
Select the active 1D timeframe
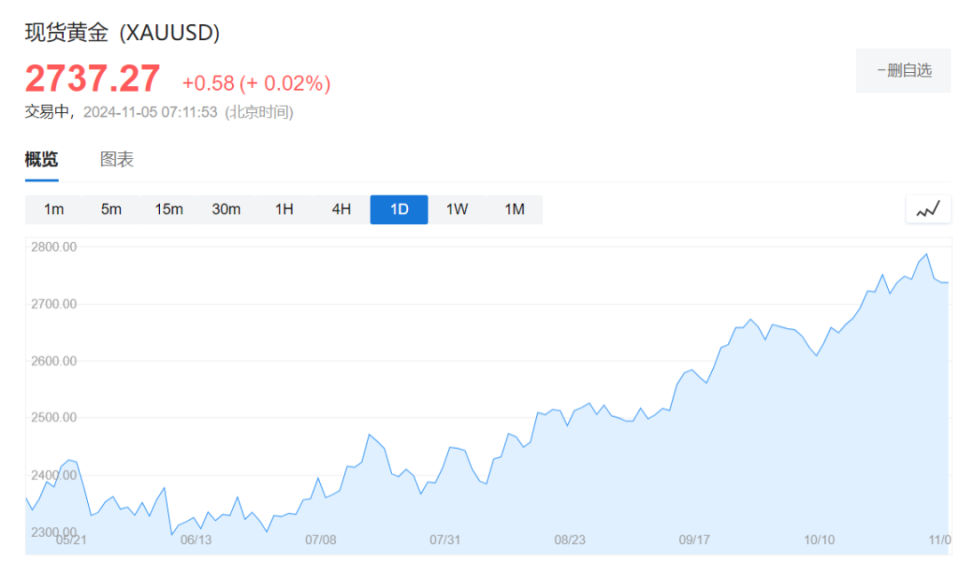click(x=399, y=210)
